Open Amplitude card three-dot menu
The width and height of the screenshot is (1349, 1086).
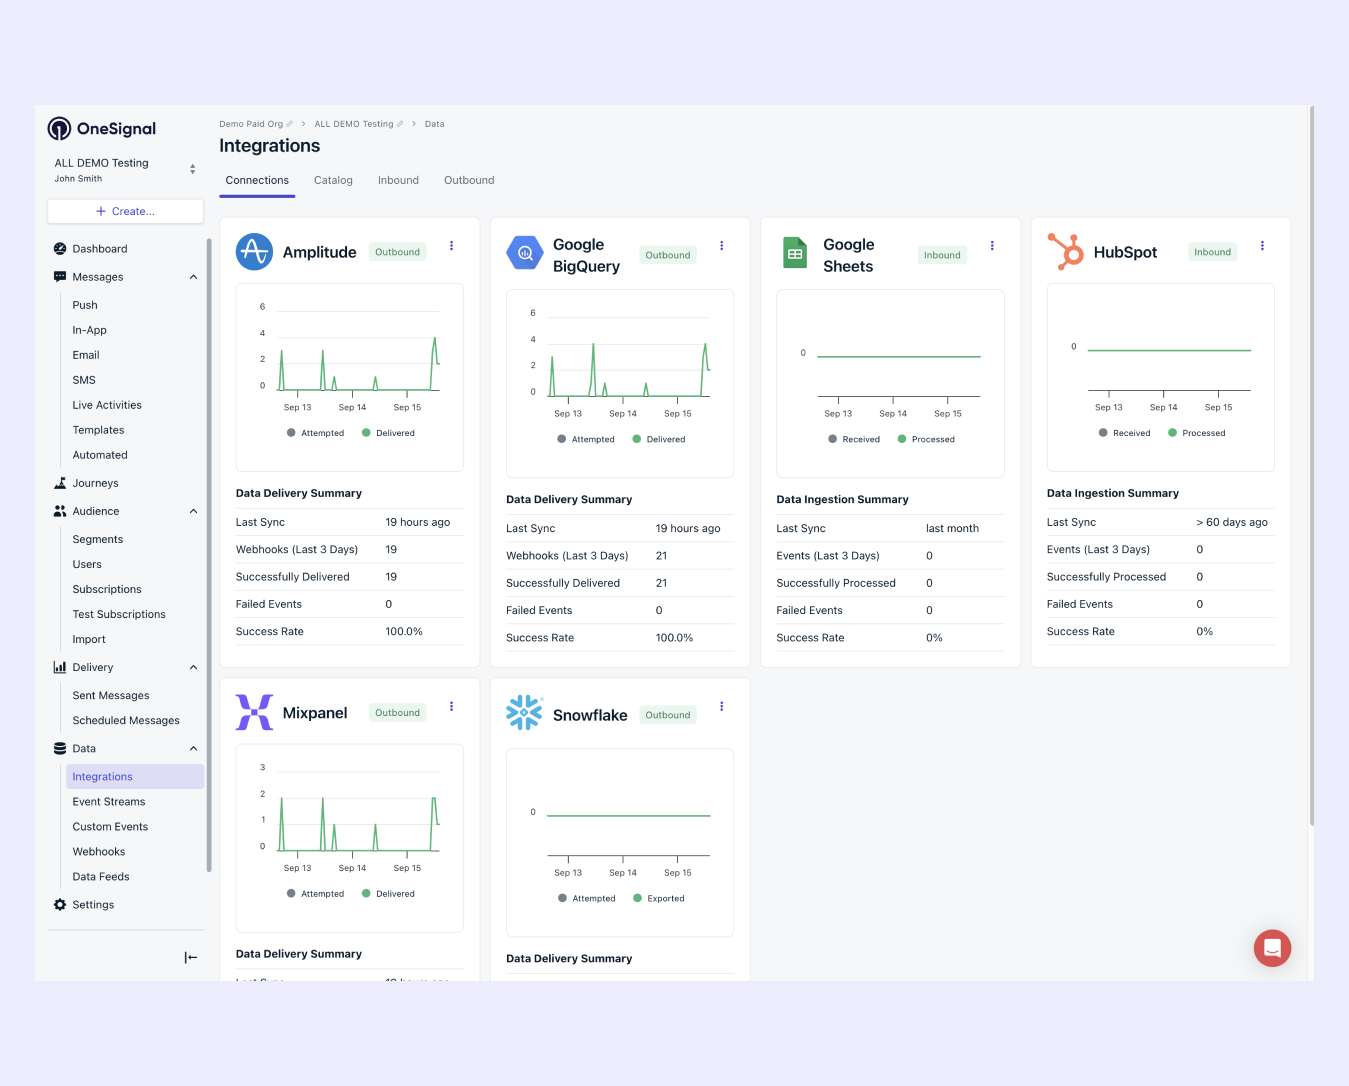(452, 246)
